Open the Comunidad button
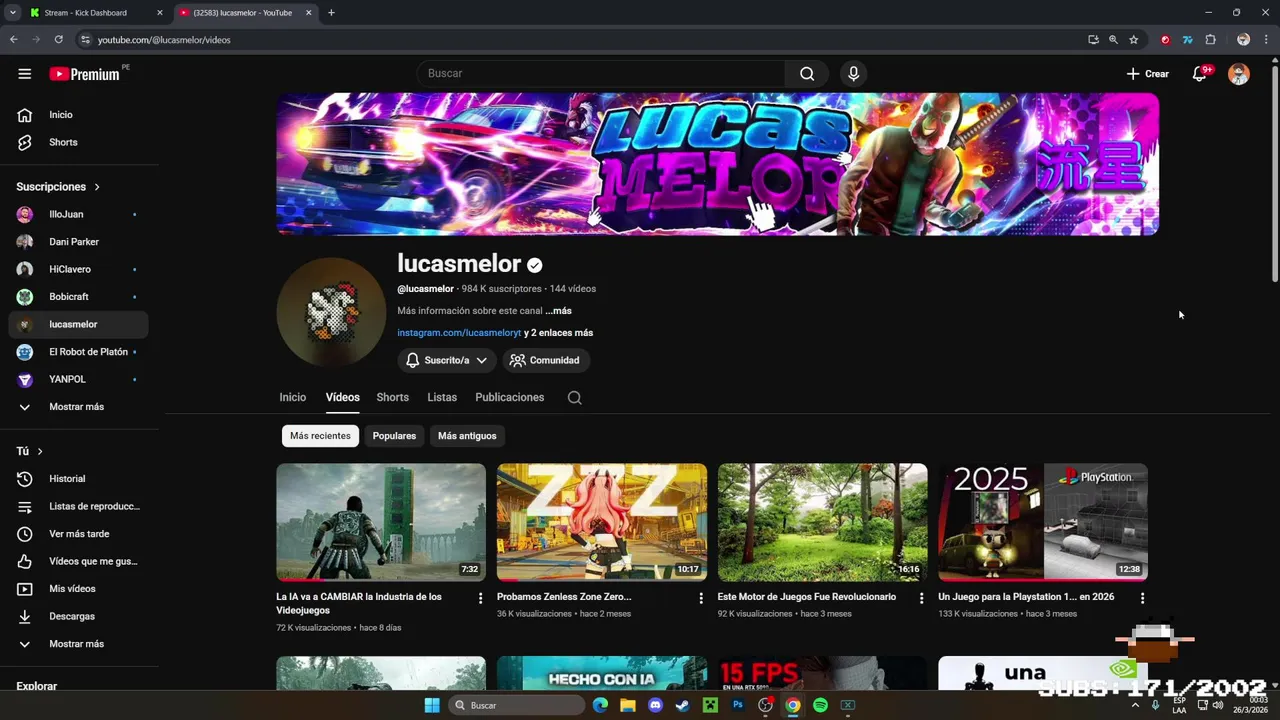 click(x=546, y=360)
